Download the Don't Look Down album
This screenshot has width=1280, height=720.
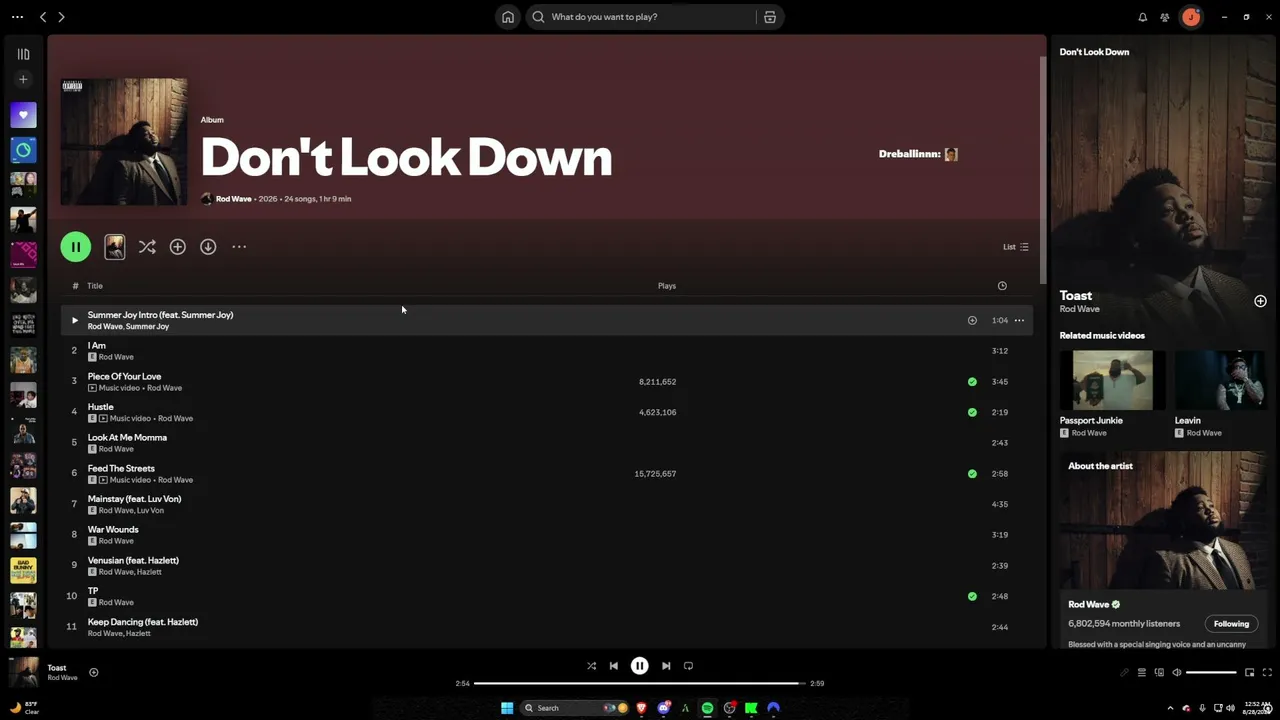click(x=208, y=247)
